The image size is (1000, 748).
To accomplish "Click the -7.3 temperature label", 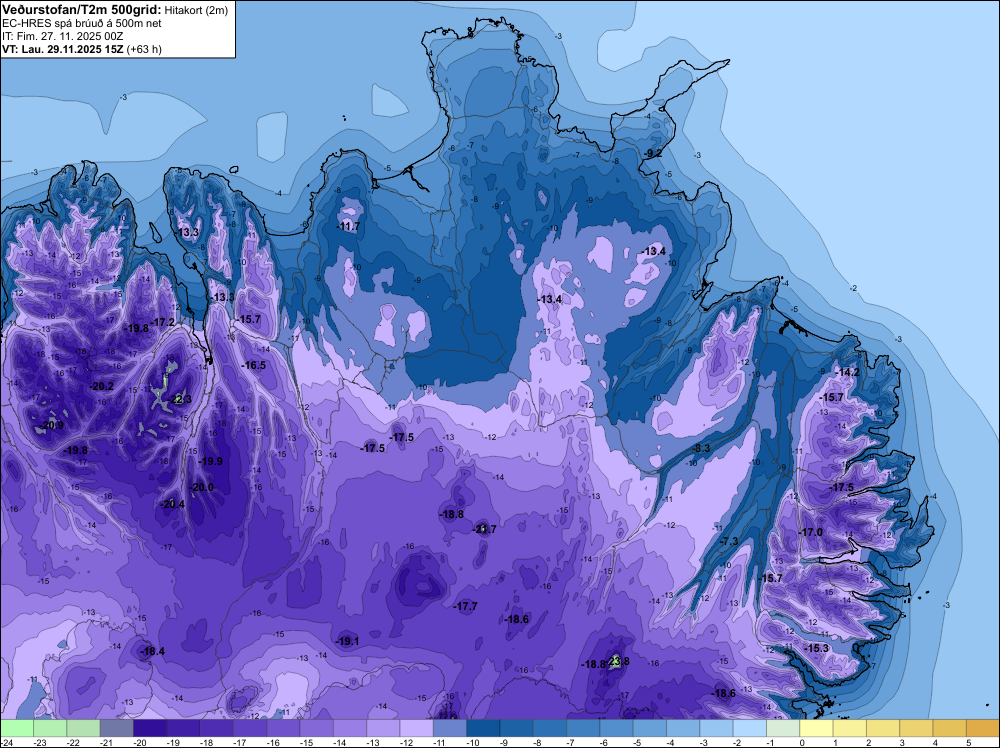I will [728, 541].
